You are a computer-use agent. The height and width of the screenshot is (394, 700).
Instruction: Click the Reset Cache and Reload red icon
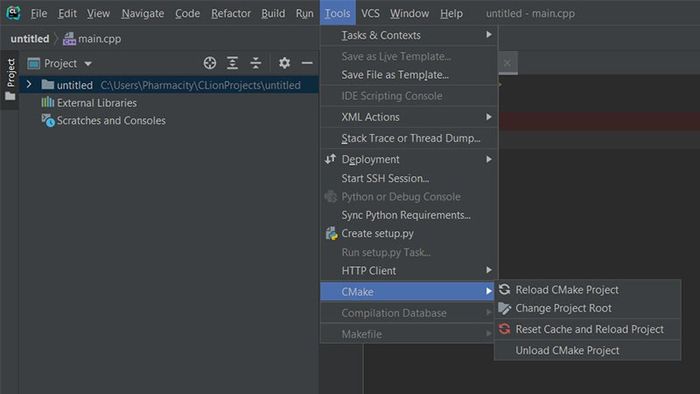pos(504,329)
